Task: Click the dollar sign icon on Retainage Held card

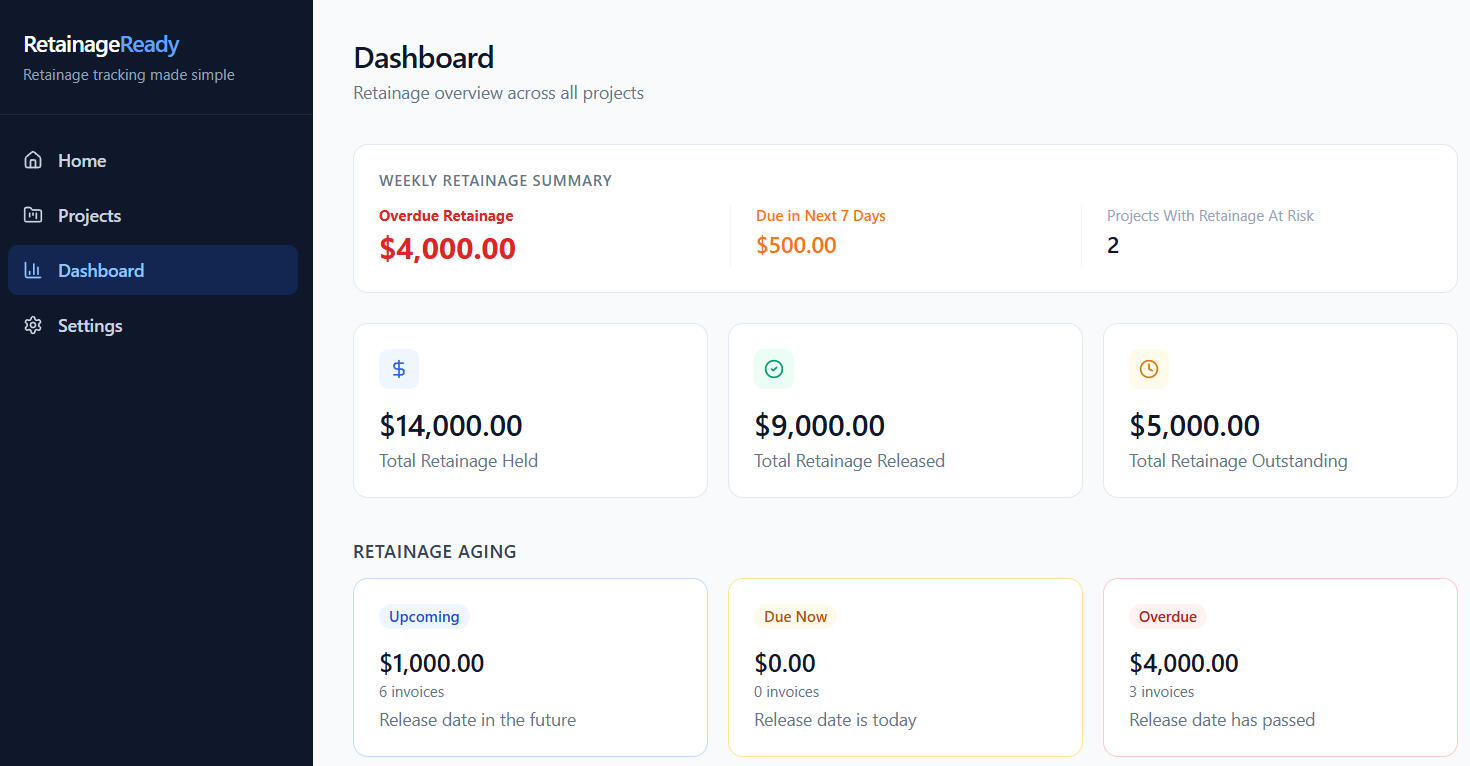Action: coord(399,369)
